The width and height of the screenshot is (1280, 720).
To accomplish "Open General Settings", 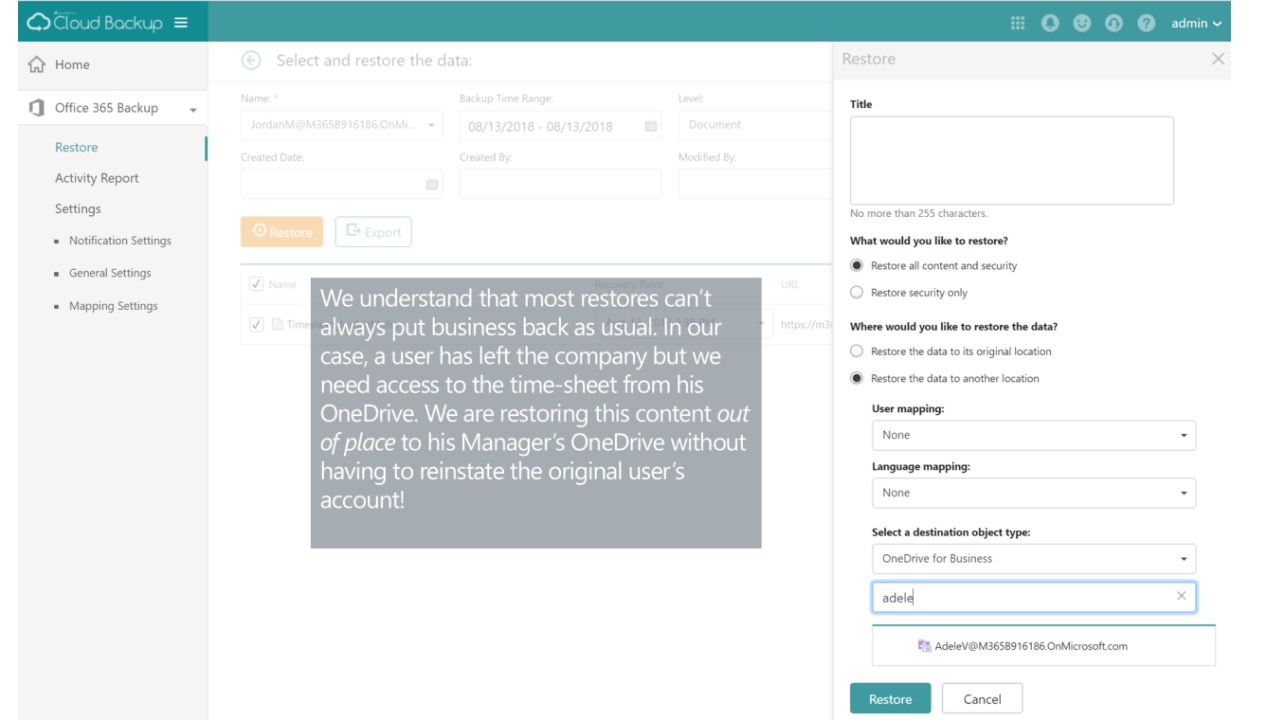I will tap(110, 273).
